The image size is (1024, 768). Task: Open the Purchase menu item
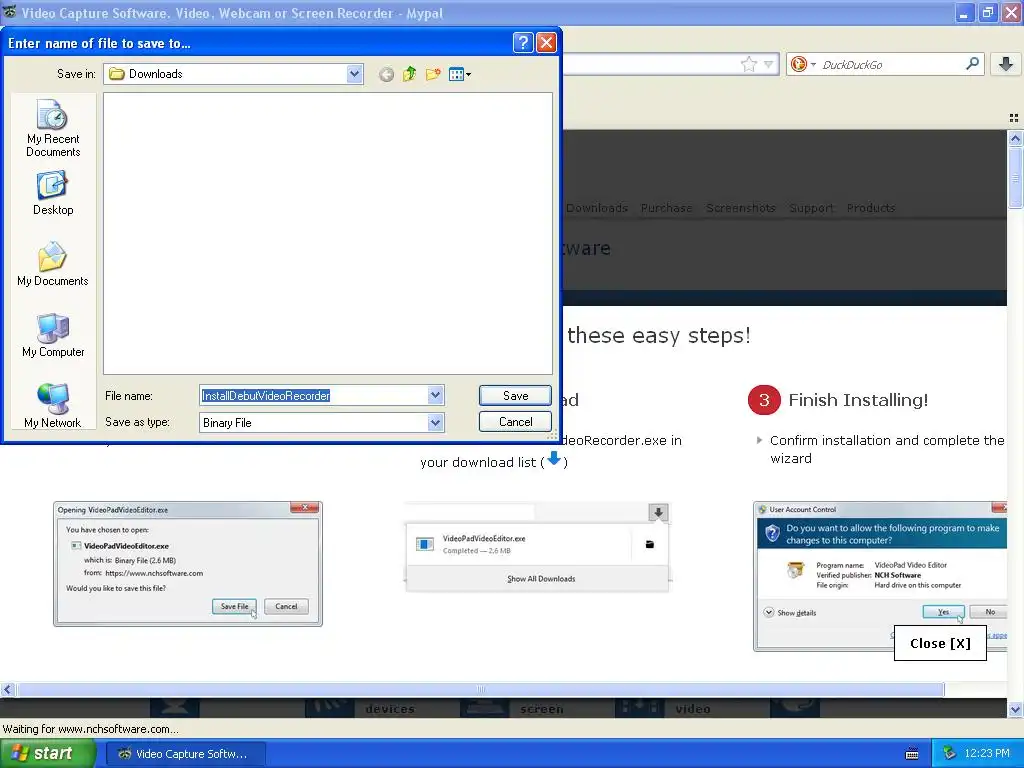666,208
